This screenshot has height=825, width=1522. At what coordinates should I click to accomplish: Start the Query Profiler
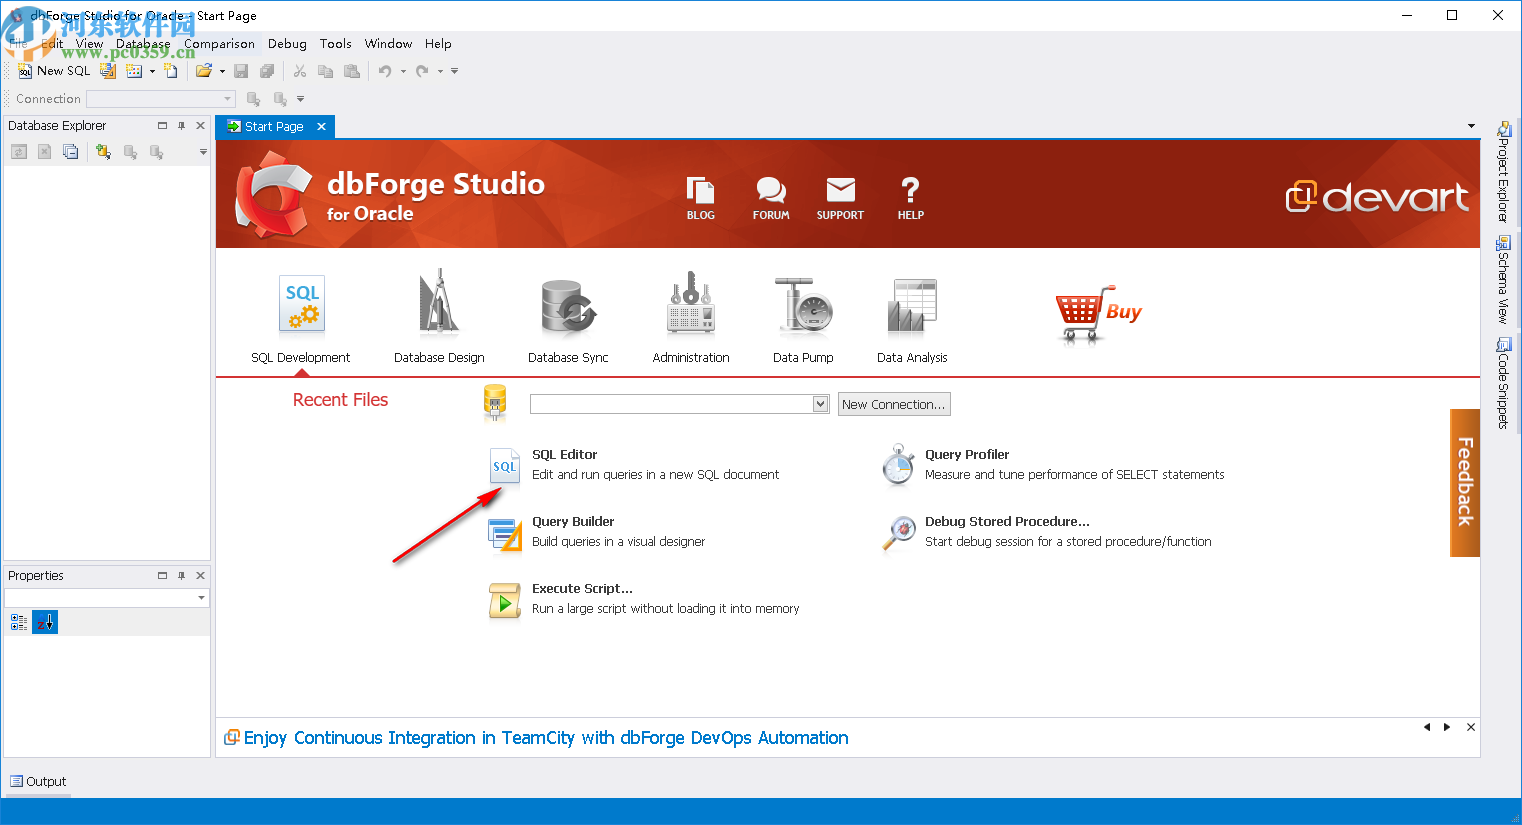coord(897,465)
